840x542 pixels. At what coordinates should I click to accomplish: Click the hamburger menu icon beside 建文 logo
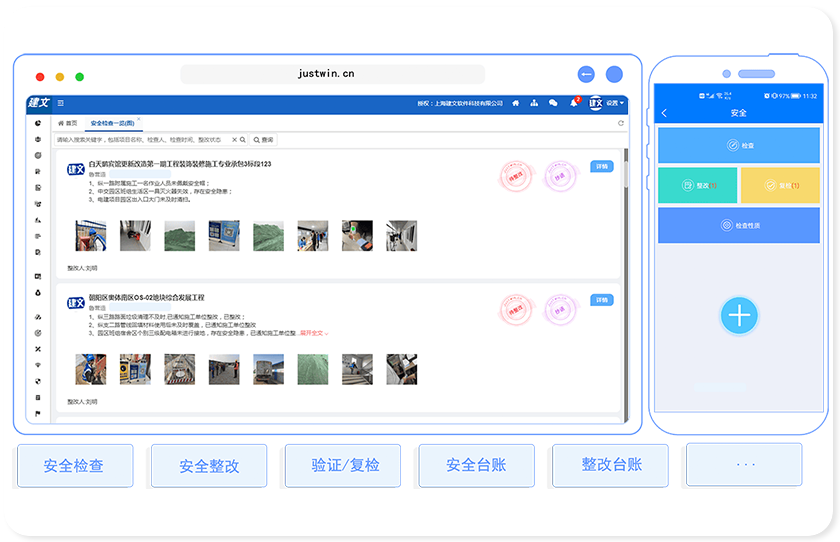[x=60, y=103]
